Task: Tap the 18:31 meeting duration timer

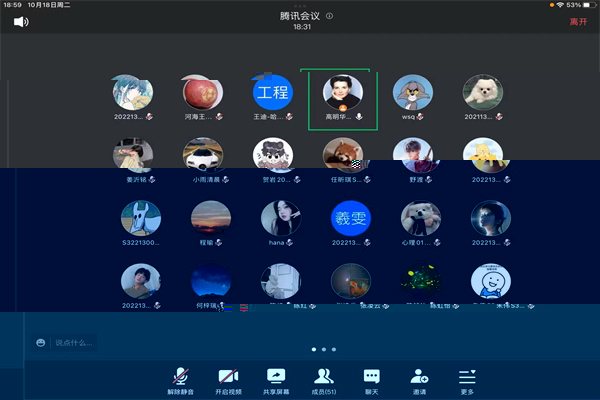Action: click(x=302, y=27)
